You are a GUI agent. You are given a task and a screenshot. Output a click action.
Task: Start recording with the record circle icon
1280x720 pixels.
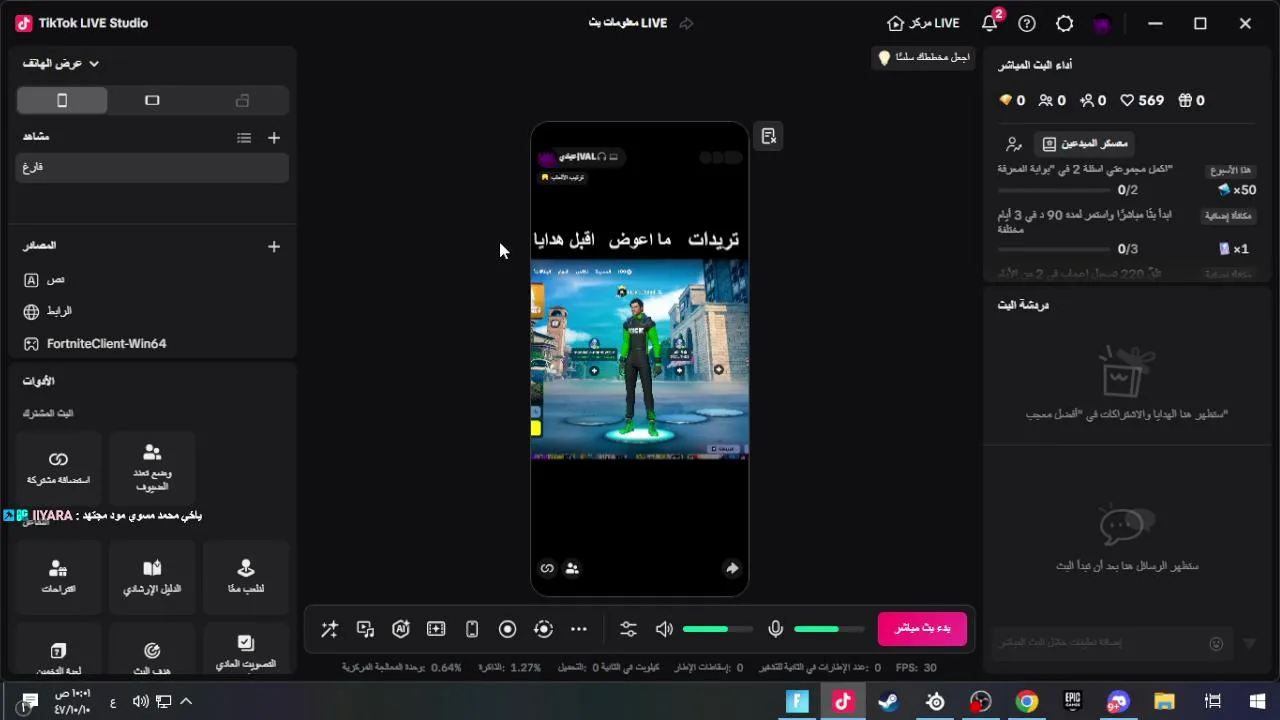pyautogui.click(x=508, y=629)
